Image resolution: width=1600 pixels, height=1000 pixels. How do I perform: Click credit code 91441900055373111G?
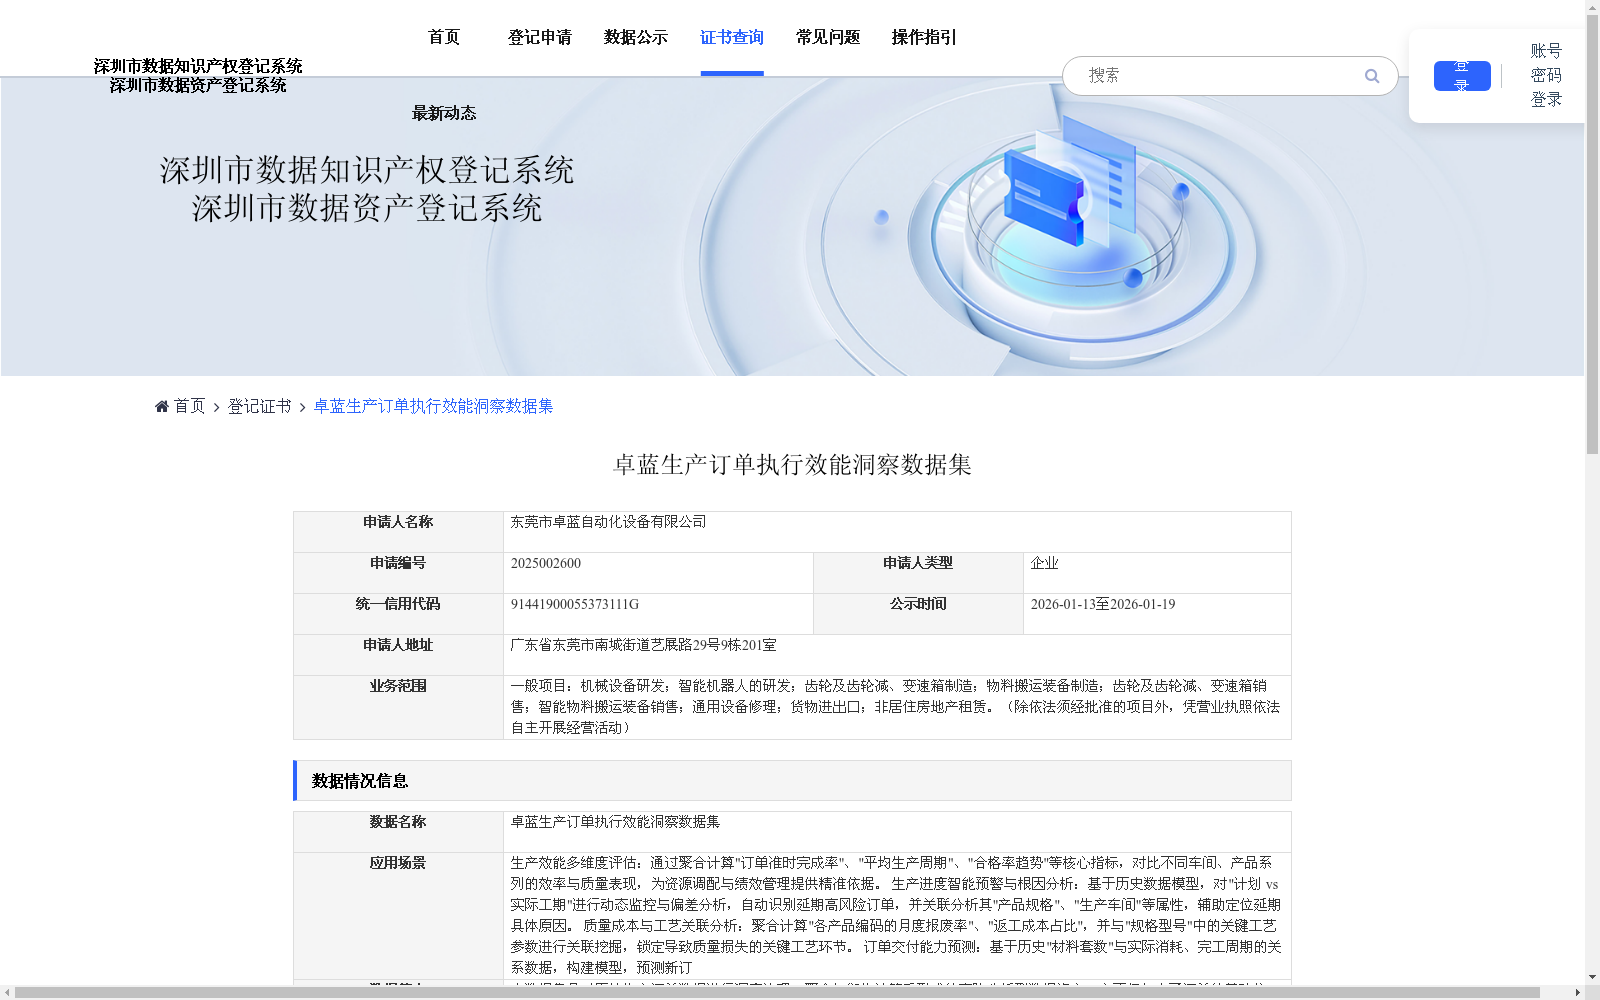(575, 604)
